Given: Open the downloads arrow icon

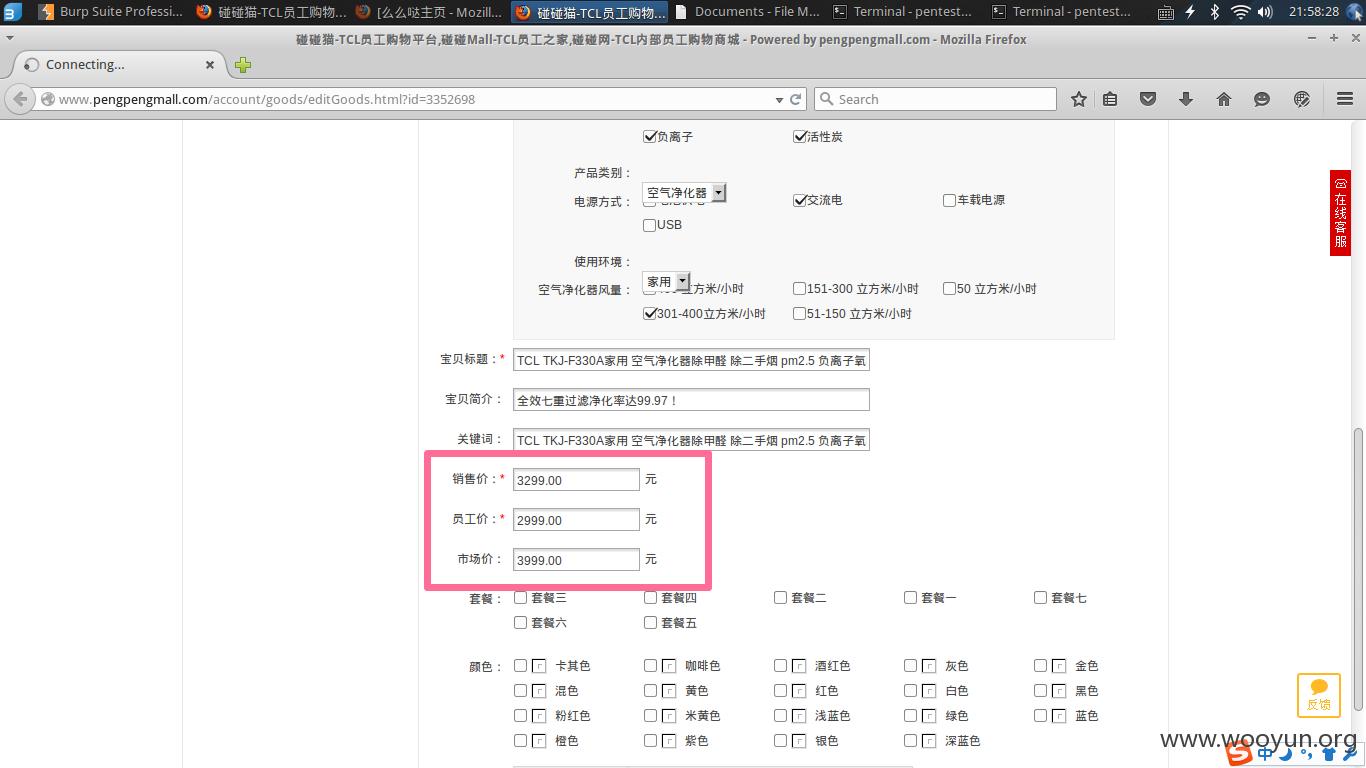Looking at the screenshot, I should coord(1186,99).
